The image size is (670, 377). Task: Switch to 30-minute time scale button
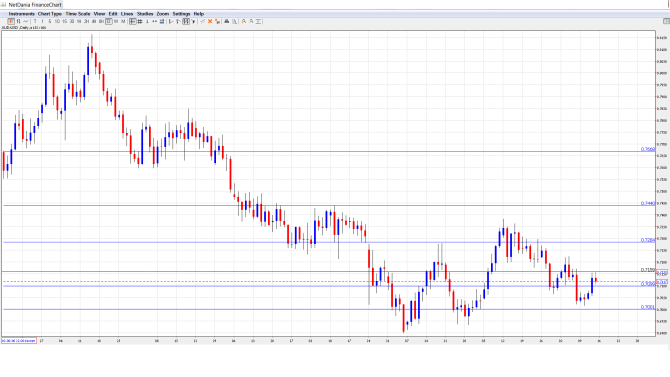pos(72,21)
